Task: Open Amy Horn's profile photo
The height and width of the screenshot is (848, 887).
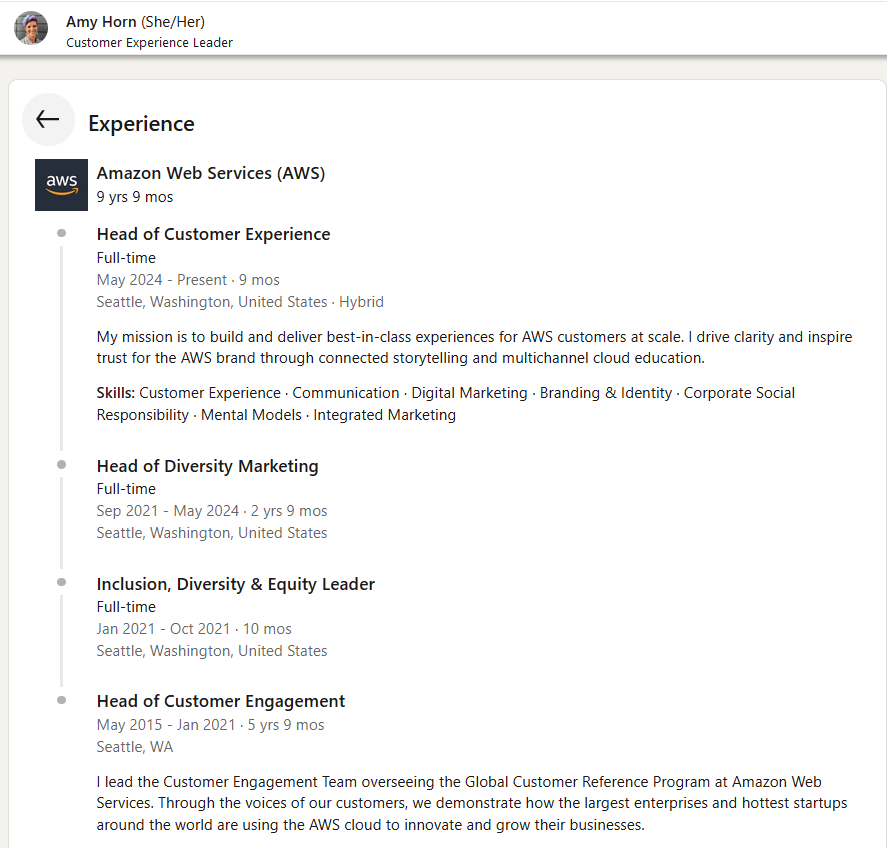Action: tap(31, 28)
